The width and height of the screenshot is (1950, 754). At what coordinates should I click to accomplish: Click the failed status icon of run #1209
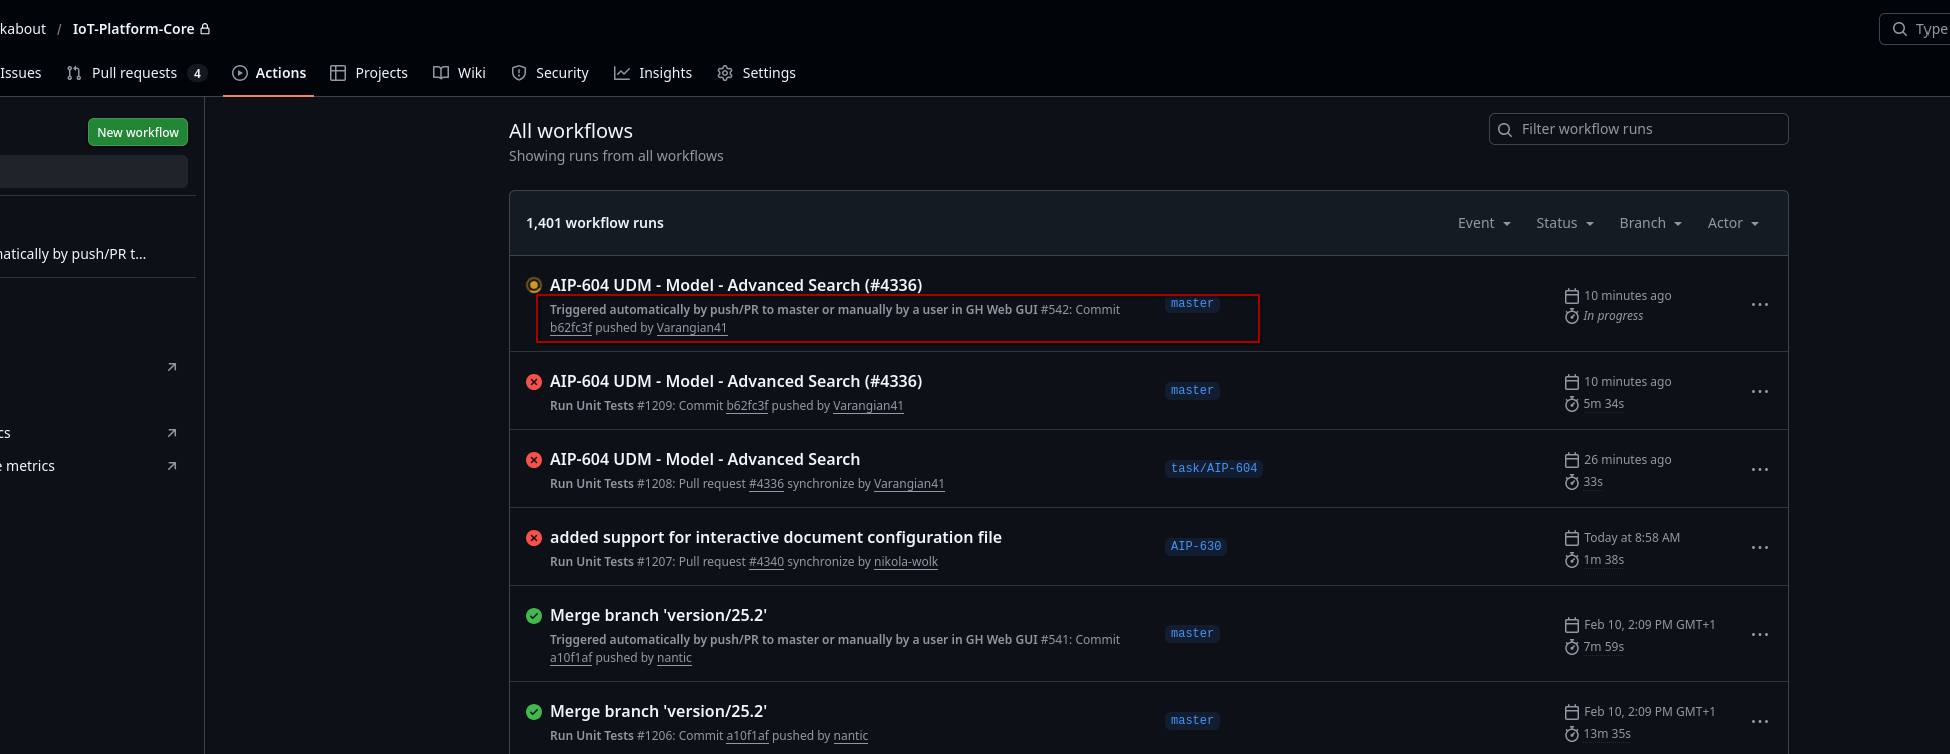coord(534,382)
